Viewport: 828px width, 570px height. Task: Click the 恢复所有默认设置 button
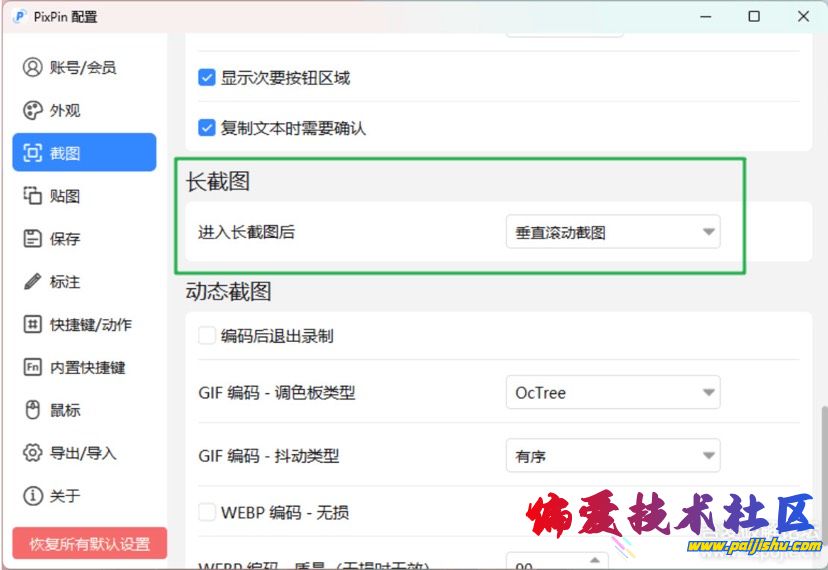click(89, 544)
